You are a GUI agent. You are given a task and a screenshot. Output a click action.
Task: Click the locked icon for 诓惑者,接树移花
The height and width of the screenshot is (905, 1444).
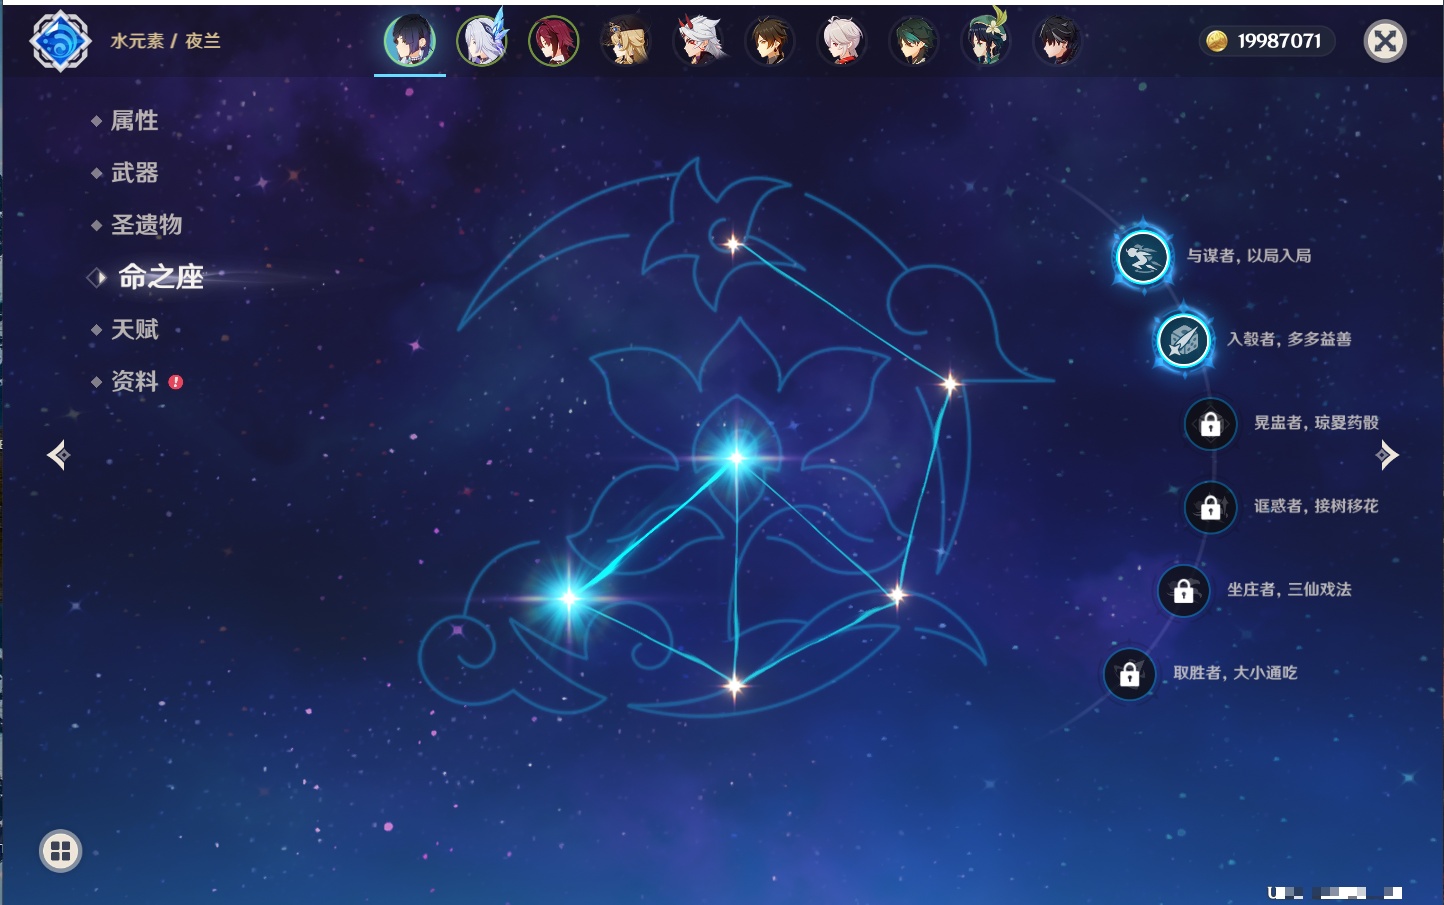[x=1210, y=507]
